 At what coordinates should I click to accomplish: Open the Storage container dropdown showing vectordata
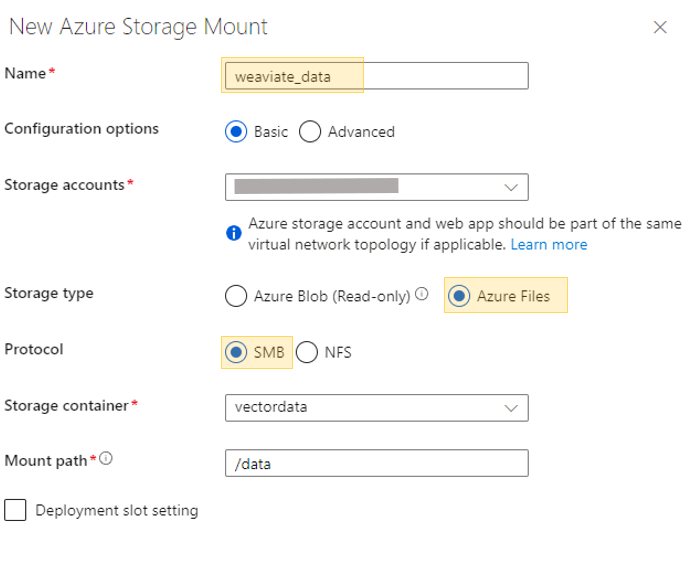coord(376,408)
